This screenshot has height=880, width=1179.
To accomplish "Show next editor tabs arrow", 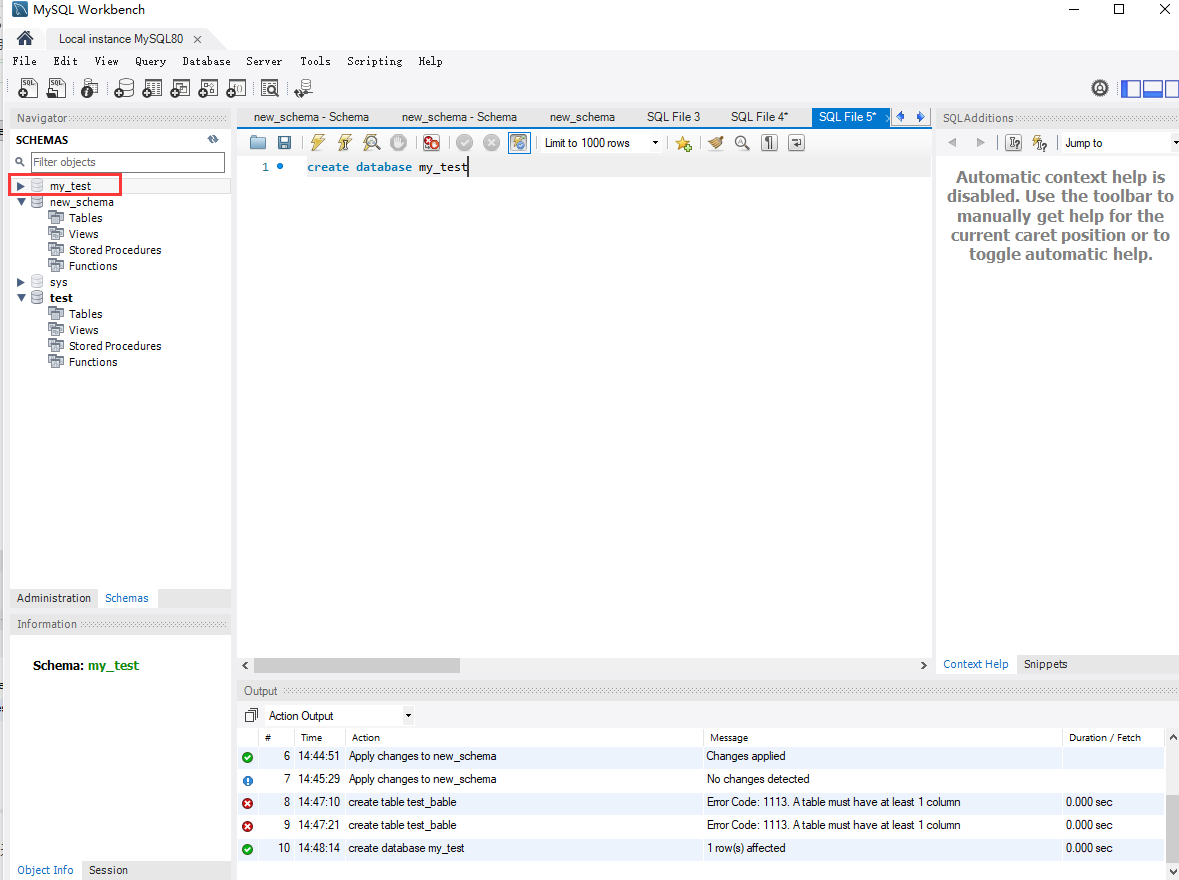I will click(x=920, y=117).
